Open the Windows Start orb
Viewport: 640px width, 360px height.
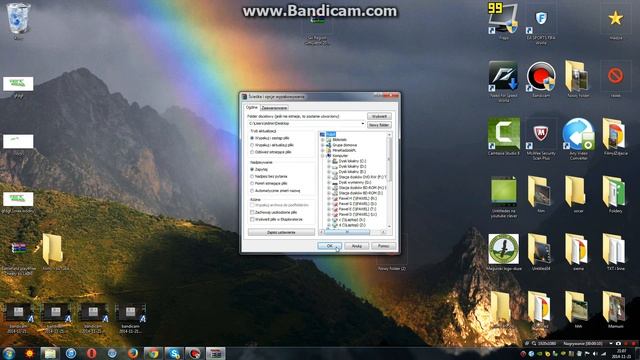[9, 353]
